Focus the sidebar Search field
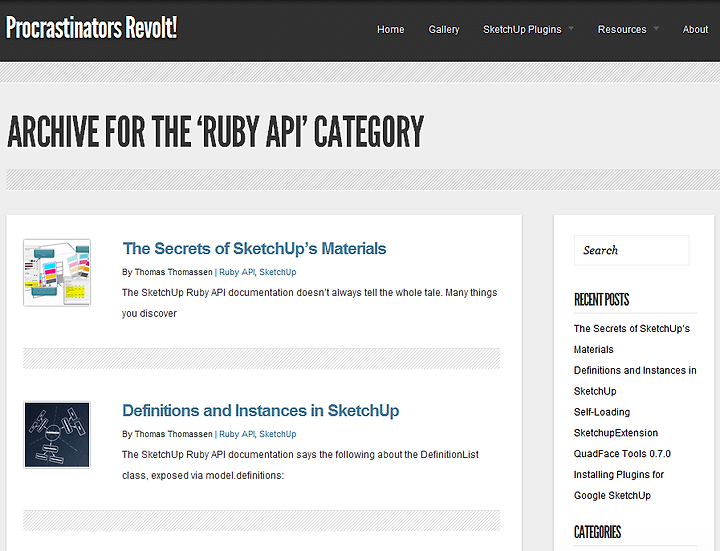The image size is (720, 551). click(x=631, y=250)
